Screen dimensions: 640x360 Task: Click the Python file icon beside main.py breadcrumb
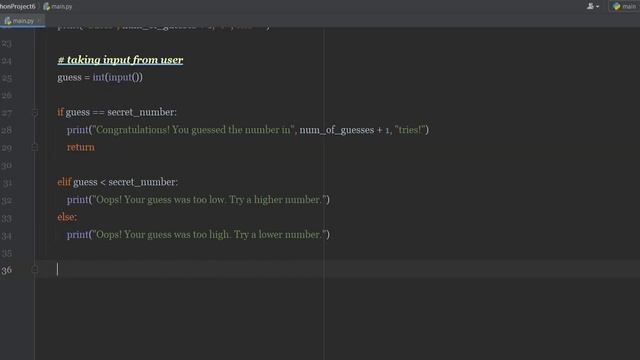[47, 7]
